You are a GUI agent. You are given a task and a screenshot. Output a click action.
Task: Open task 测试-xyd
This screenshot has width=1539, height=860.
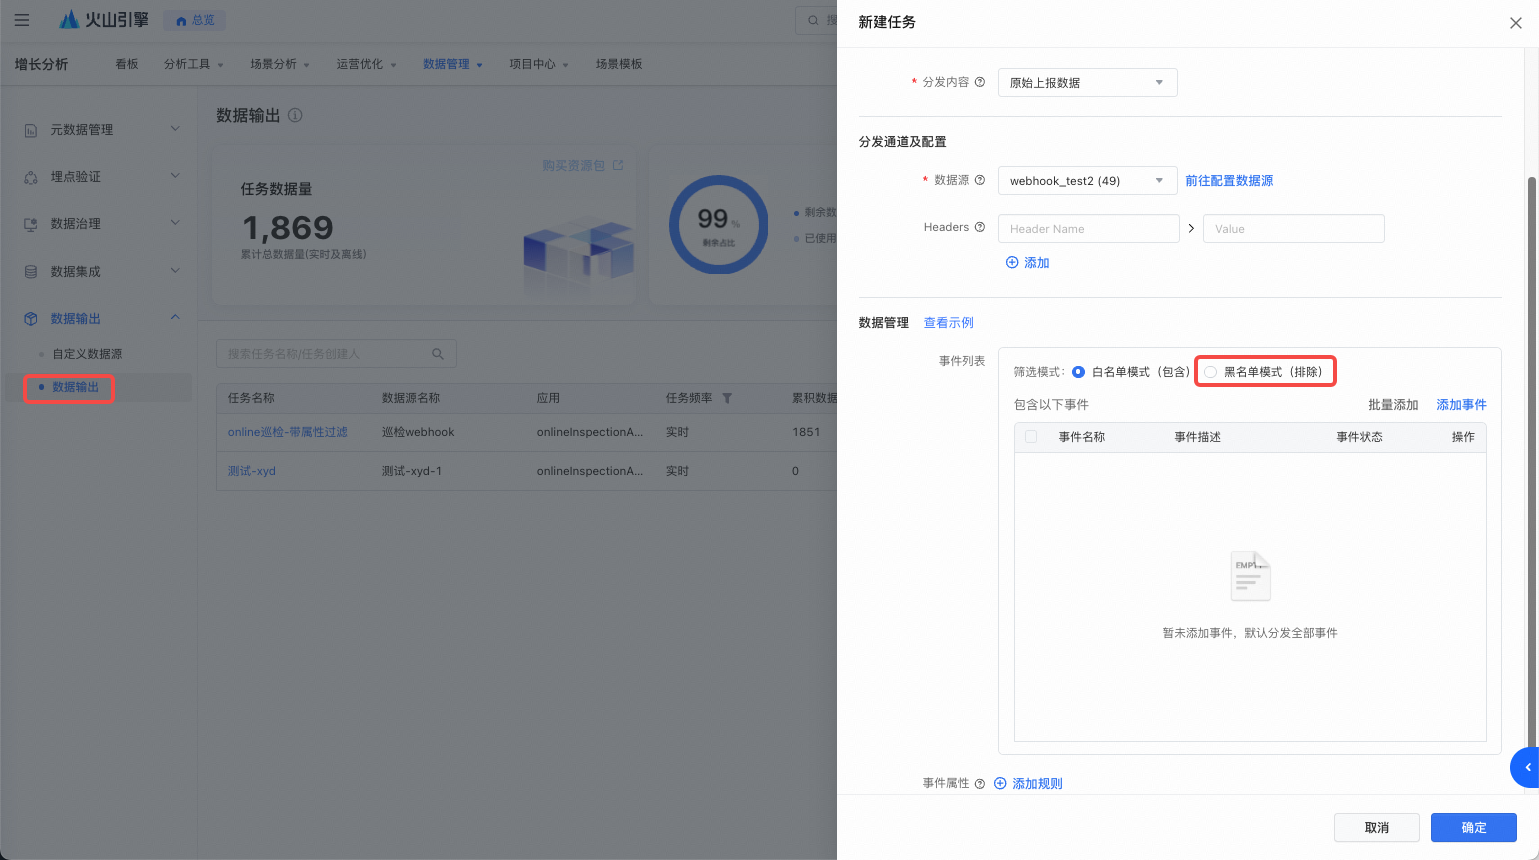252,471
